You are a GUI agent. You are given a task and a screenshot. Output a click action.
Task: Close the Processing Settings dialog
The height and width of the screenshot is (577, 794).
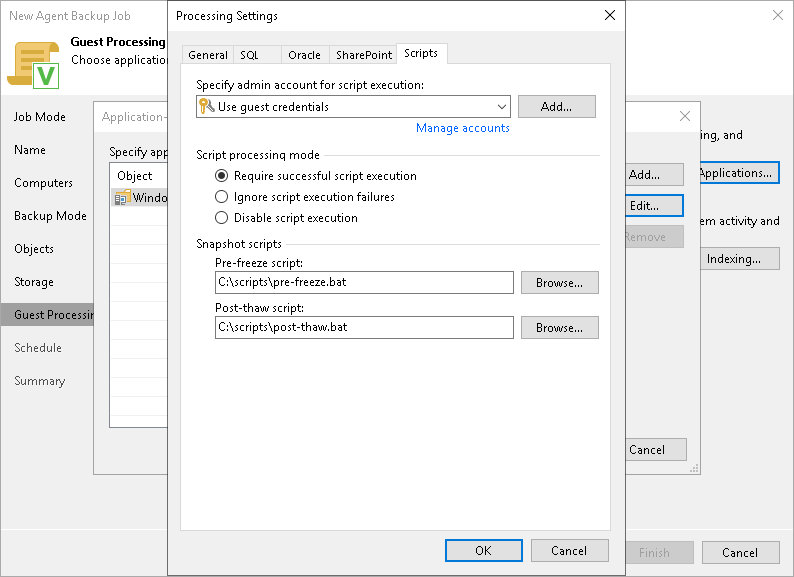tap(610, 15)
